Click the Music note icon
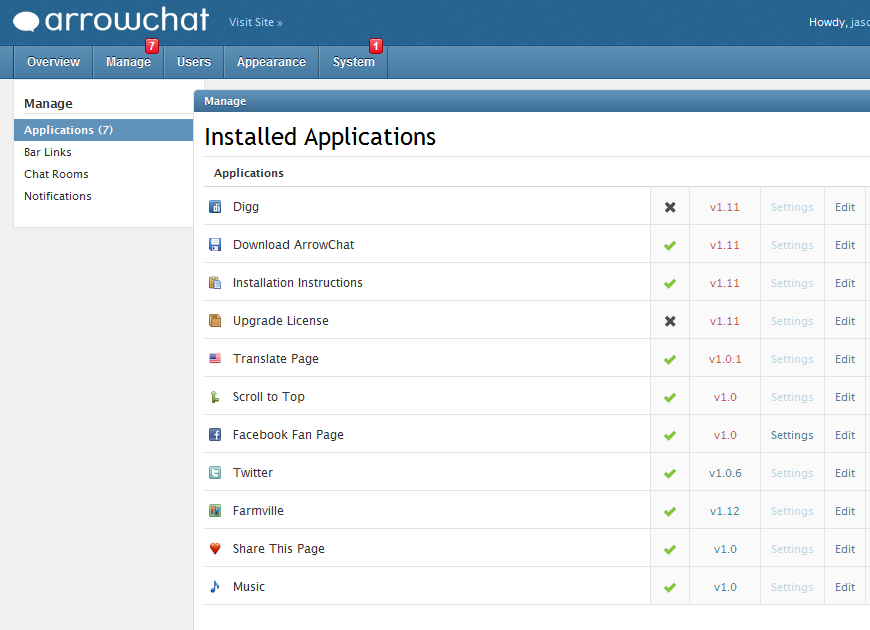870x630 pixels. pos(215,587)
